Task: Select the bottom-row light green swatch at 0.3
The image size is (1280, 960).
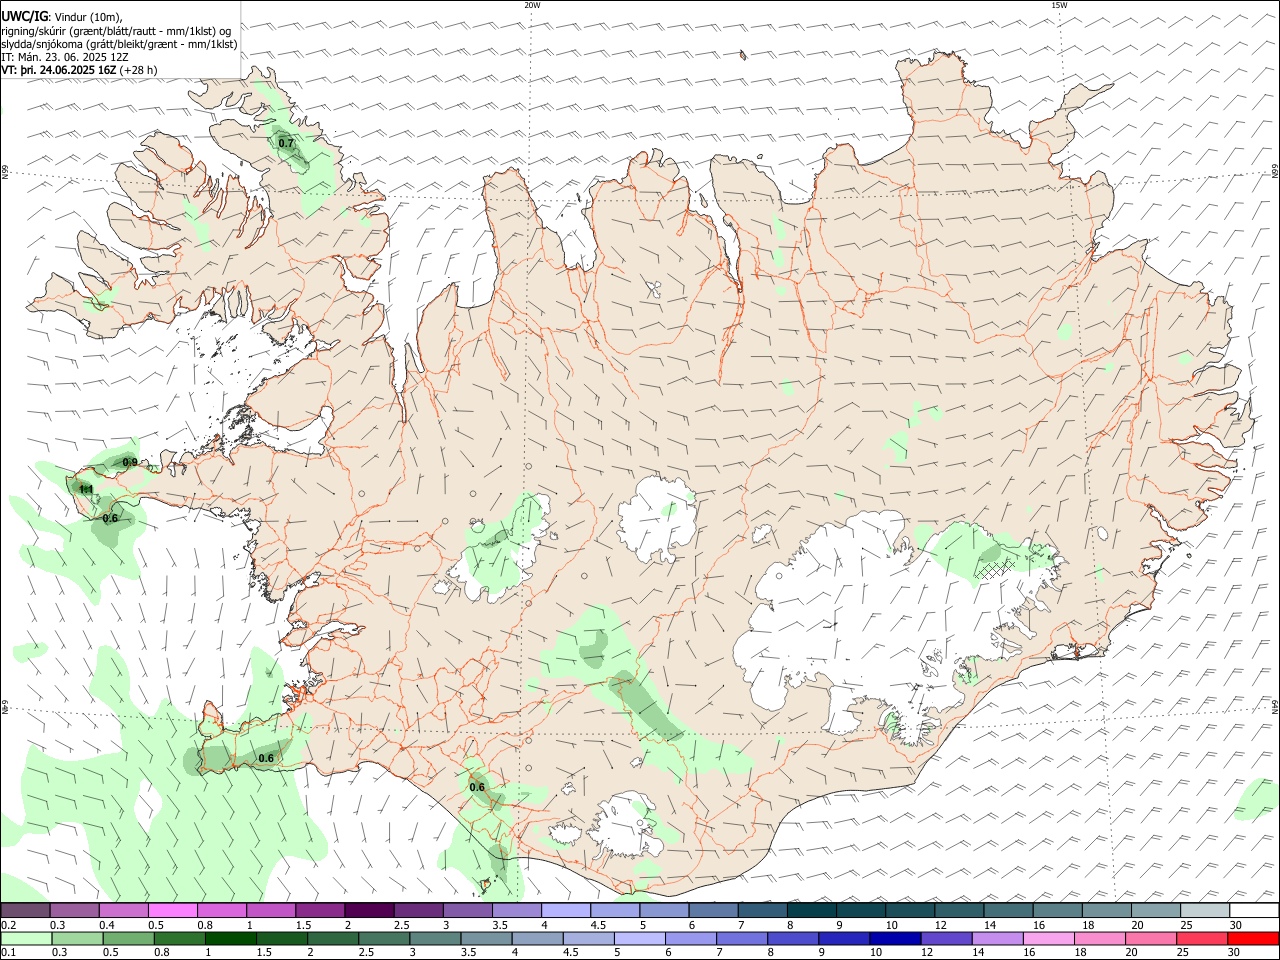Action: 79,938
